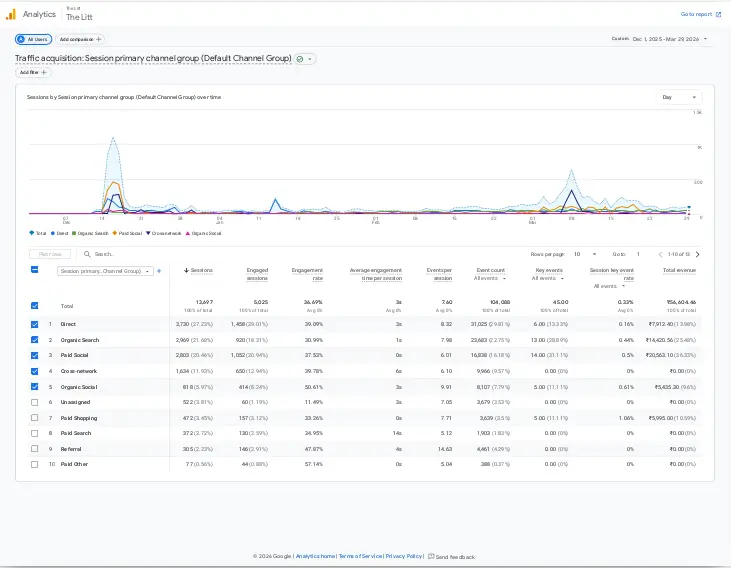Uncheck the Direct channel row
Screen dimensions: 731x568
[x=35, y=324]
